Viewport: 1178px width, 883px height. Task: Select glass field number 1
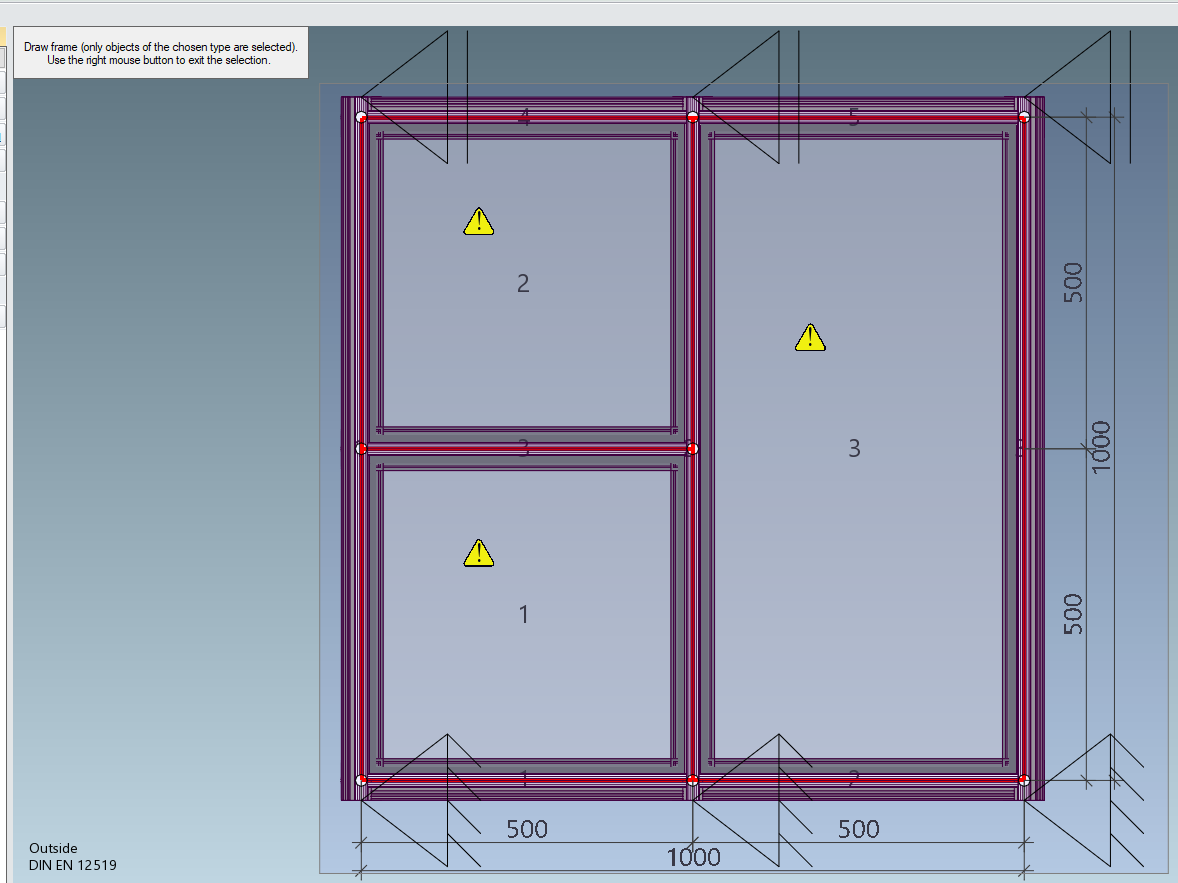(x=523, y=614)
